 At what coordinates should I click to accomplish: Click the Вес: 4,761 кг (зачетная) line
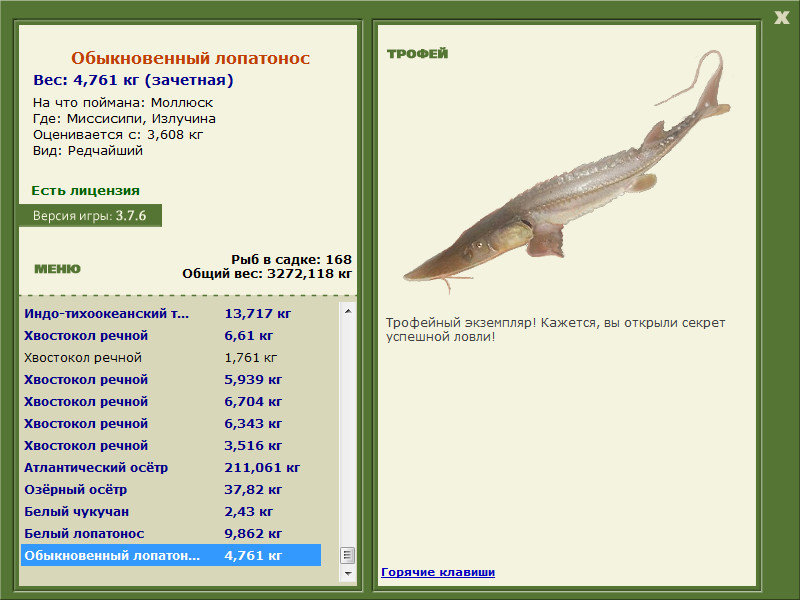click(133, 80)
